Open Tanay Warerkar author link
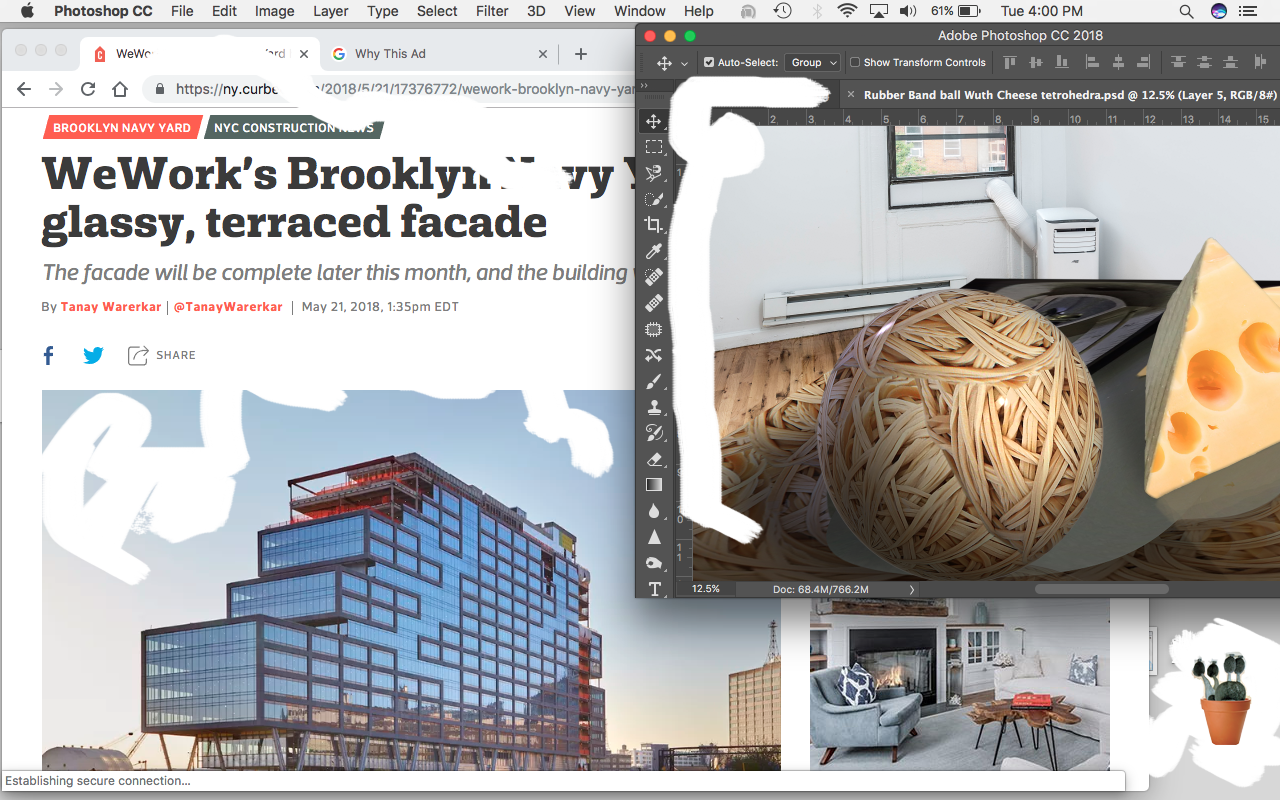This screenshot has height=800, width=1280. coord(111,307)
